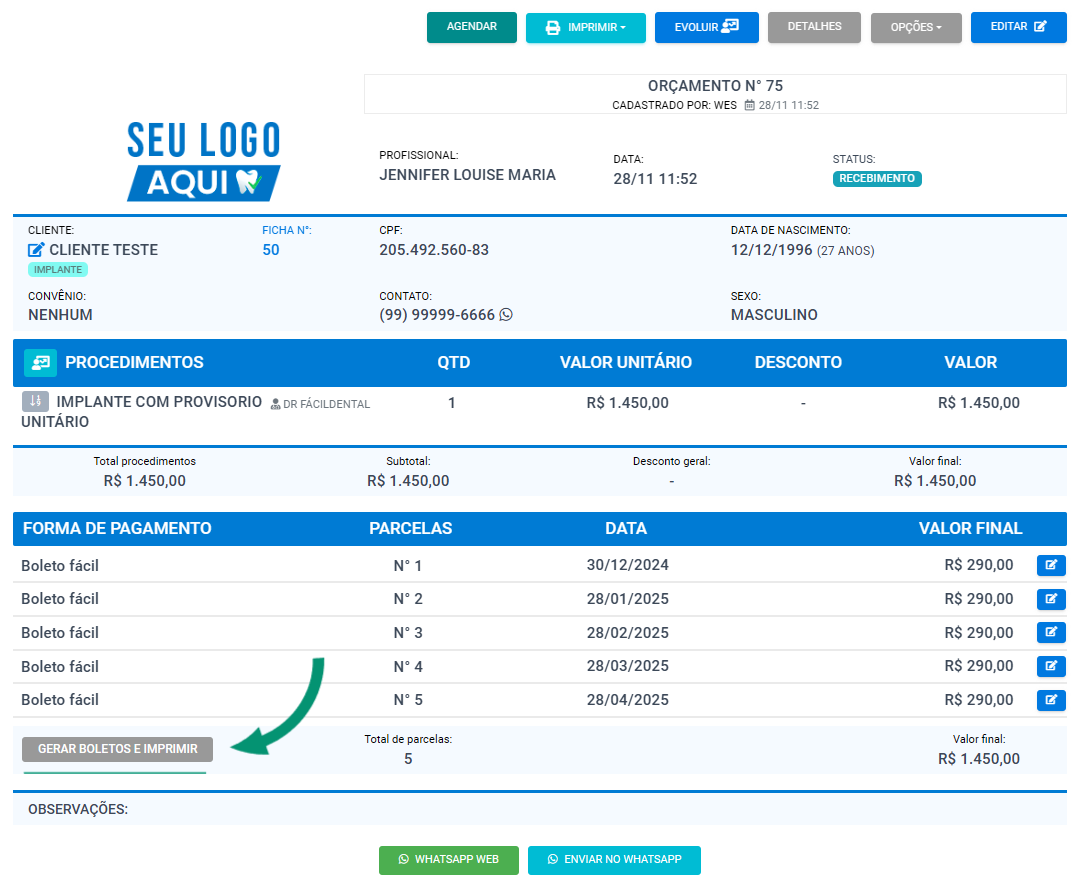
Task: Edit installment N° 1 payment
Action: point(1050,565)
